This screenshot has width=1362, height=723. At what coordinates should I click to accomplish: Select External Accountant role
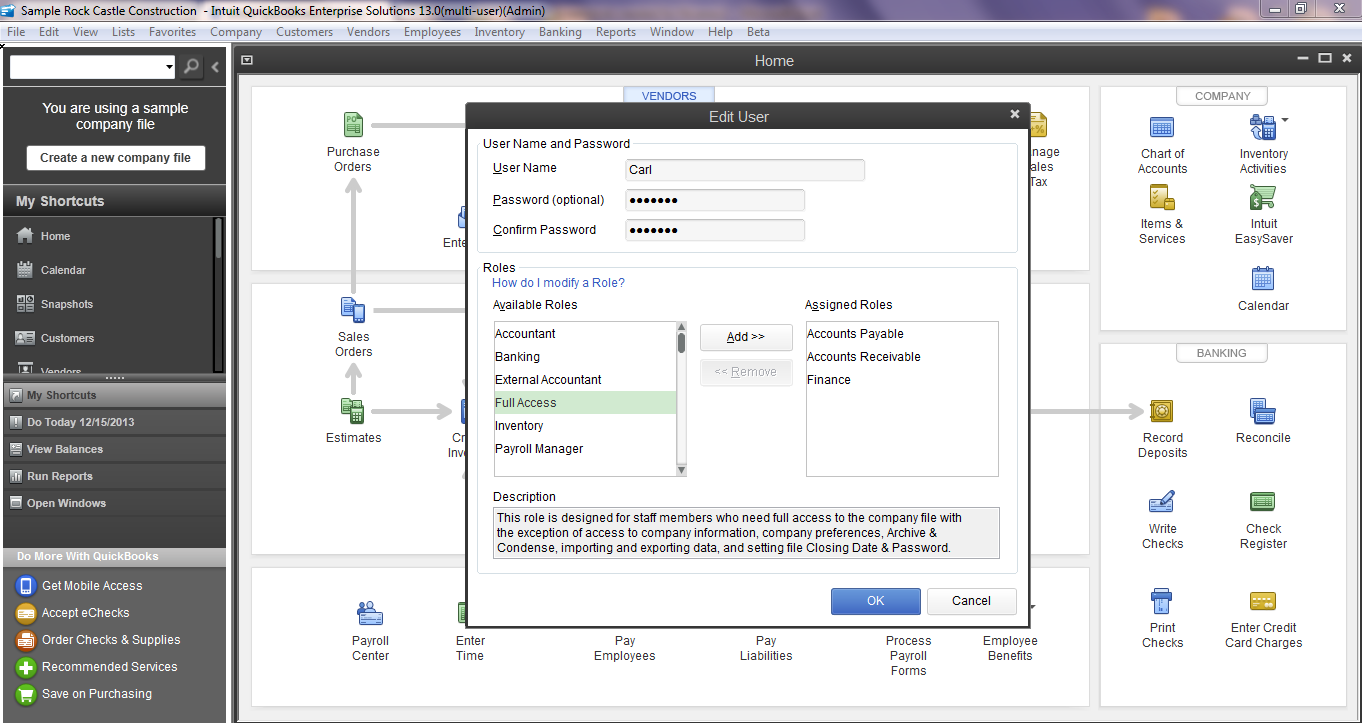click(x=585, y=380)
